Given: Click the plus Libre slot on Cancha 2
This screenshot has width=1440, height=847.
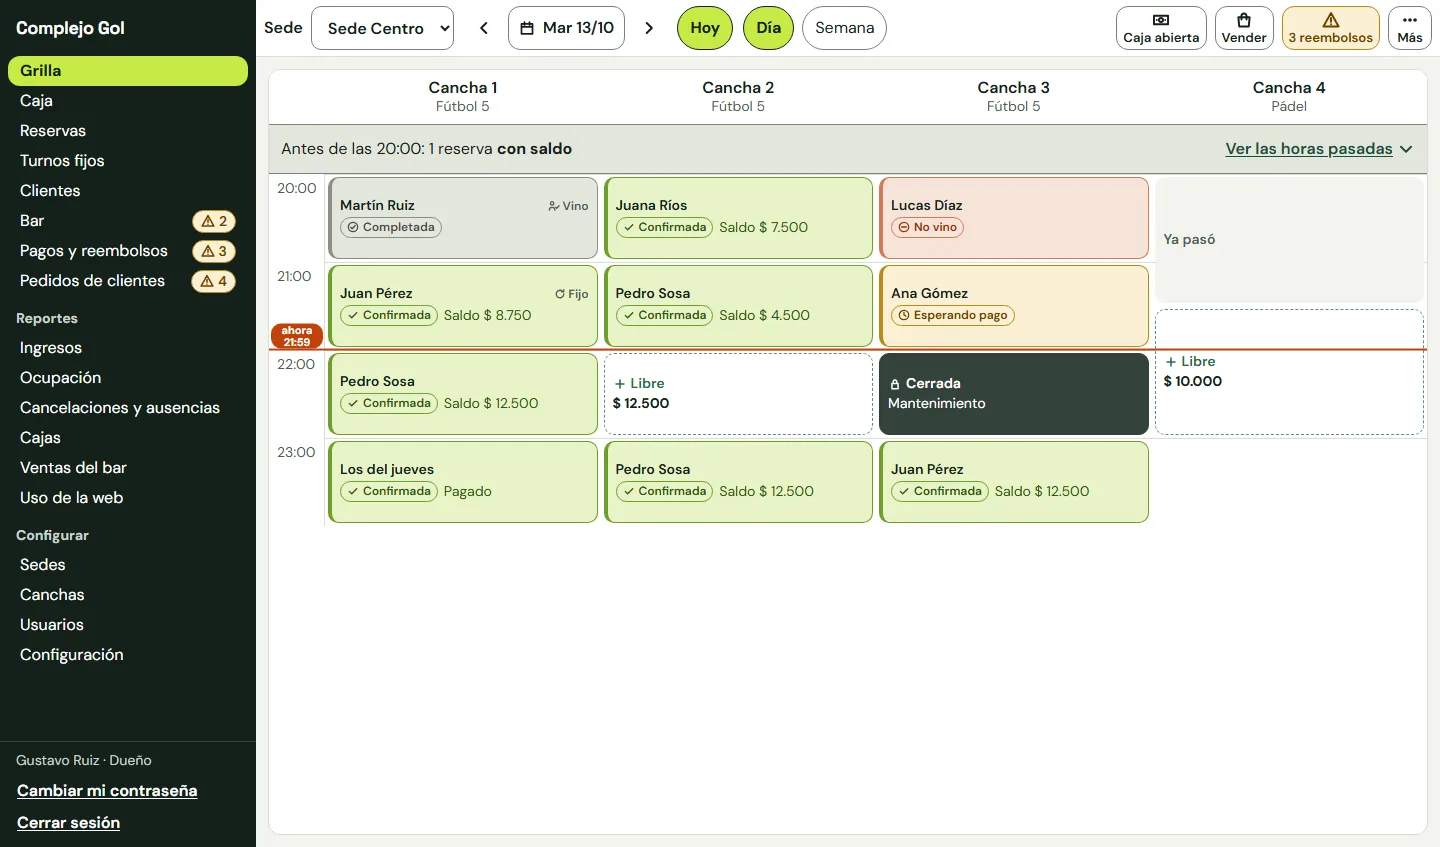Looking at the screenshot, I should pos(739,394).
